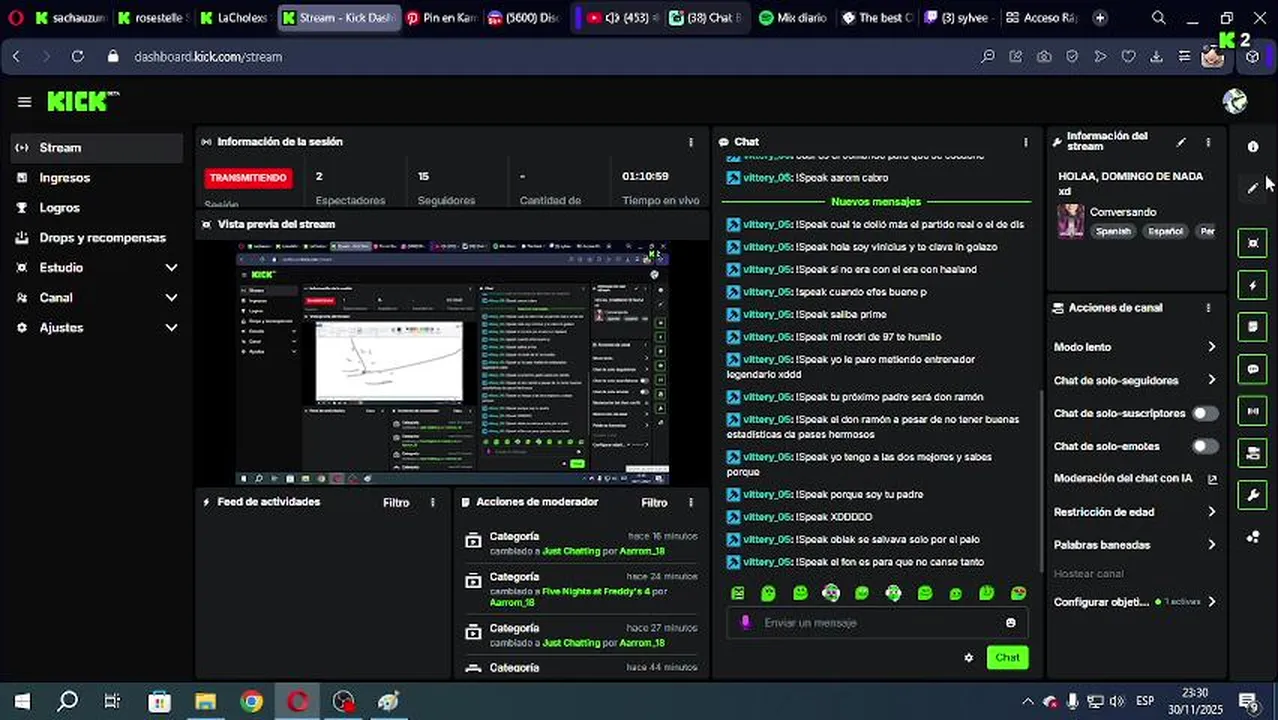Viewport: 1278px width, 720px height.
Task: Switch to the Stream - Kick Dashboard browser tab
Action: 338,18
